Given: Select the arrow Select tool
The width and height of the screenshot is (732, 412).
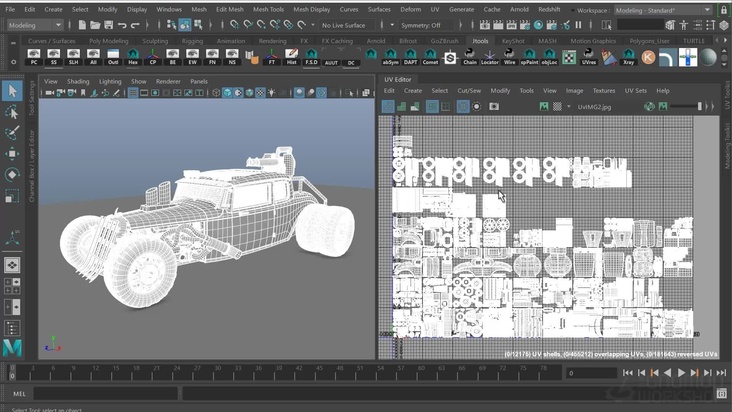Looking at the screenshot, I should tap(12, 92).
